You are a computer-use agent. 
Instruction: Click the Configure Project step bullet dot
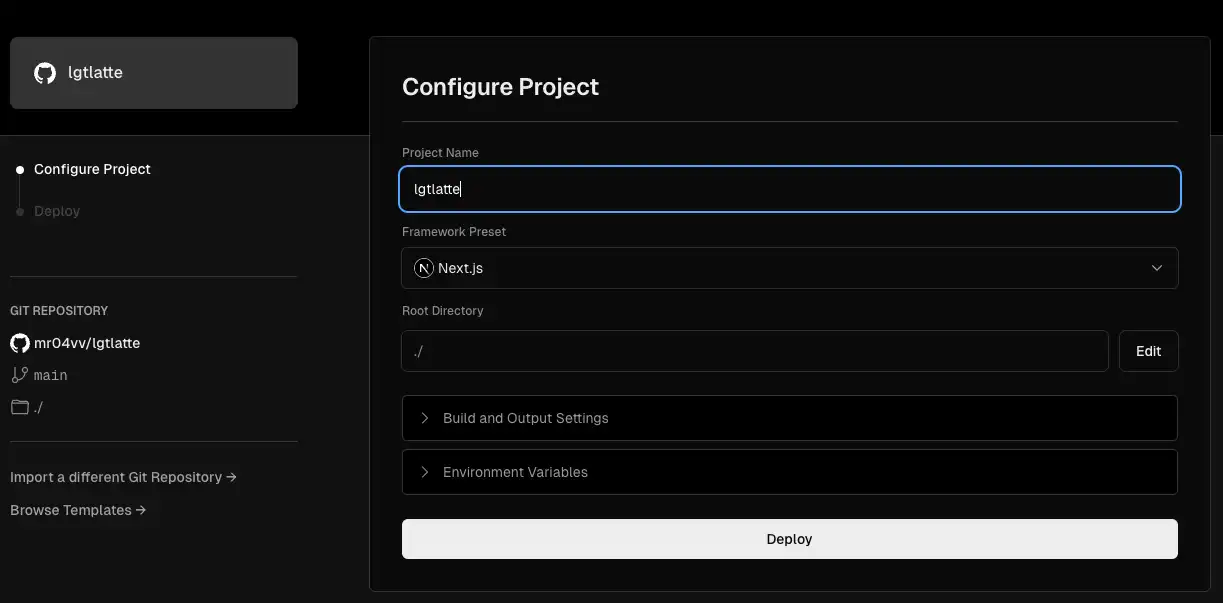pyautogui.click(x=20, y=170)
